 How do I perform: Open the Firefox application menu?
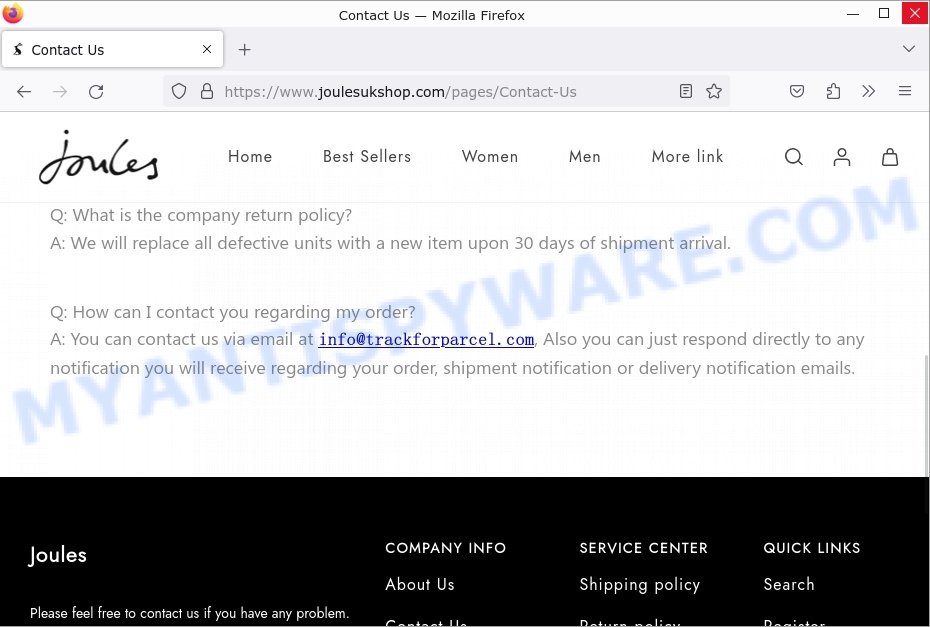coord(904,91)
